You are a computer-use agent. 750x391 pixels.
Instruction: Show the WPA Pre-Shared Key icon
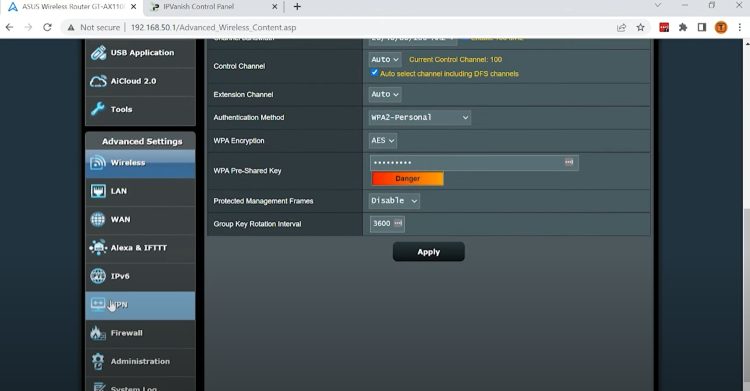(569, 162)
